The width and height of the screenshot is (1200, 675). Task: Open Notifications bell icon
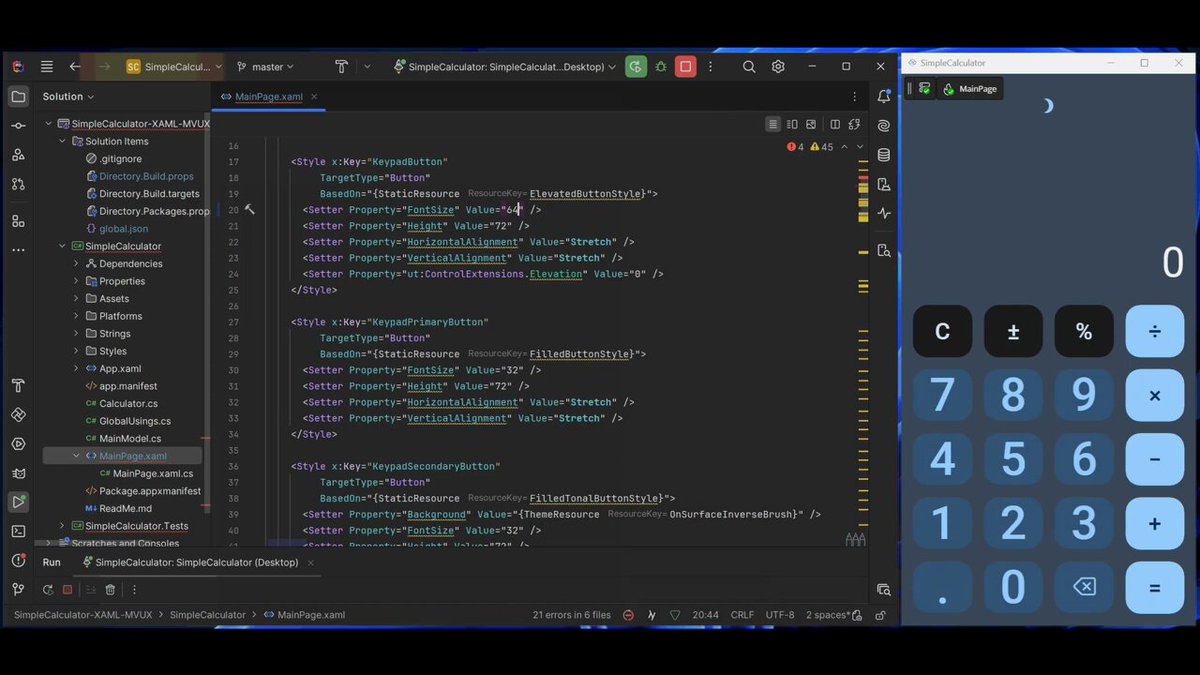coord(884,97)
